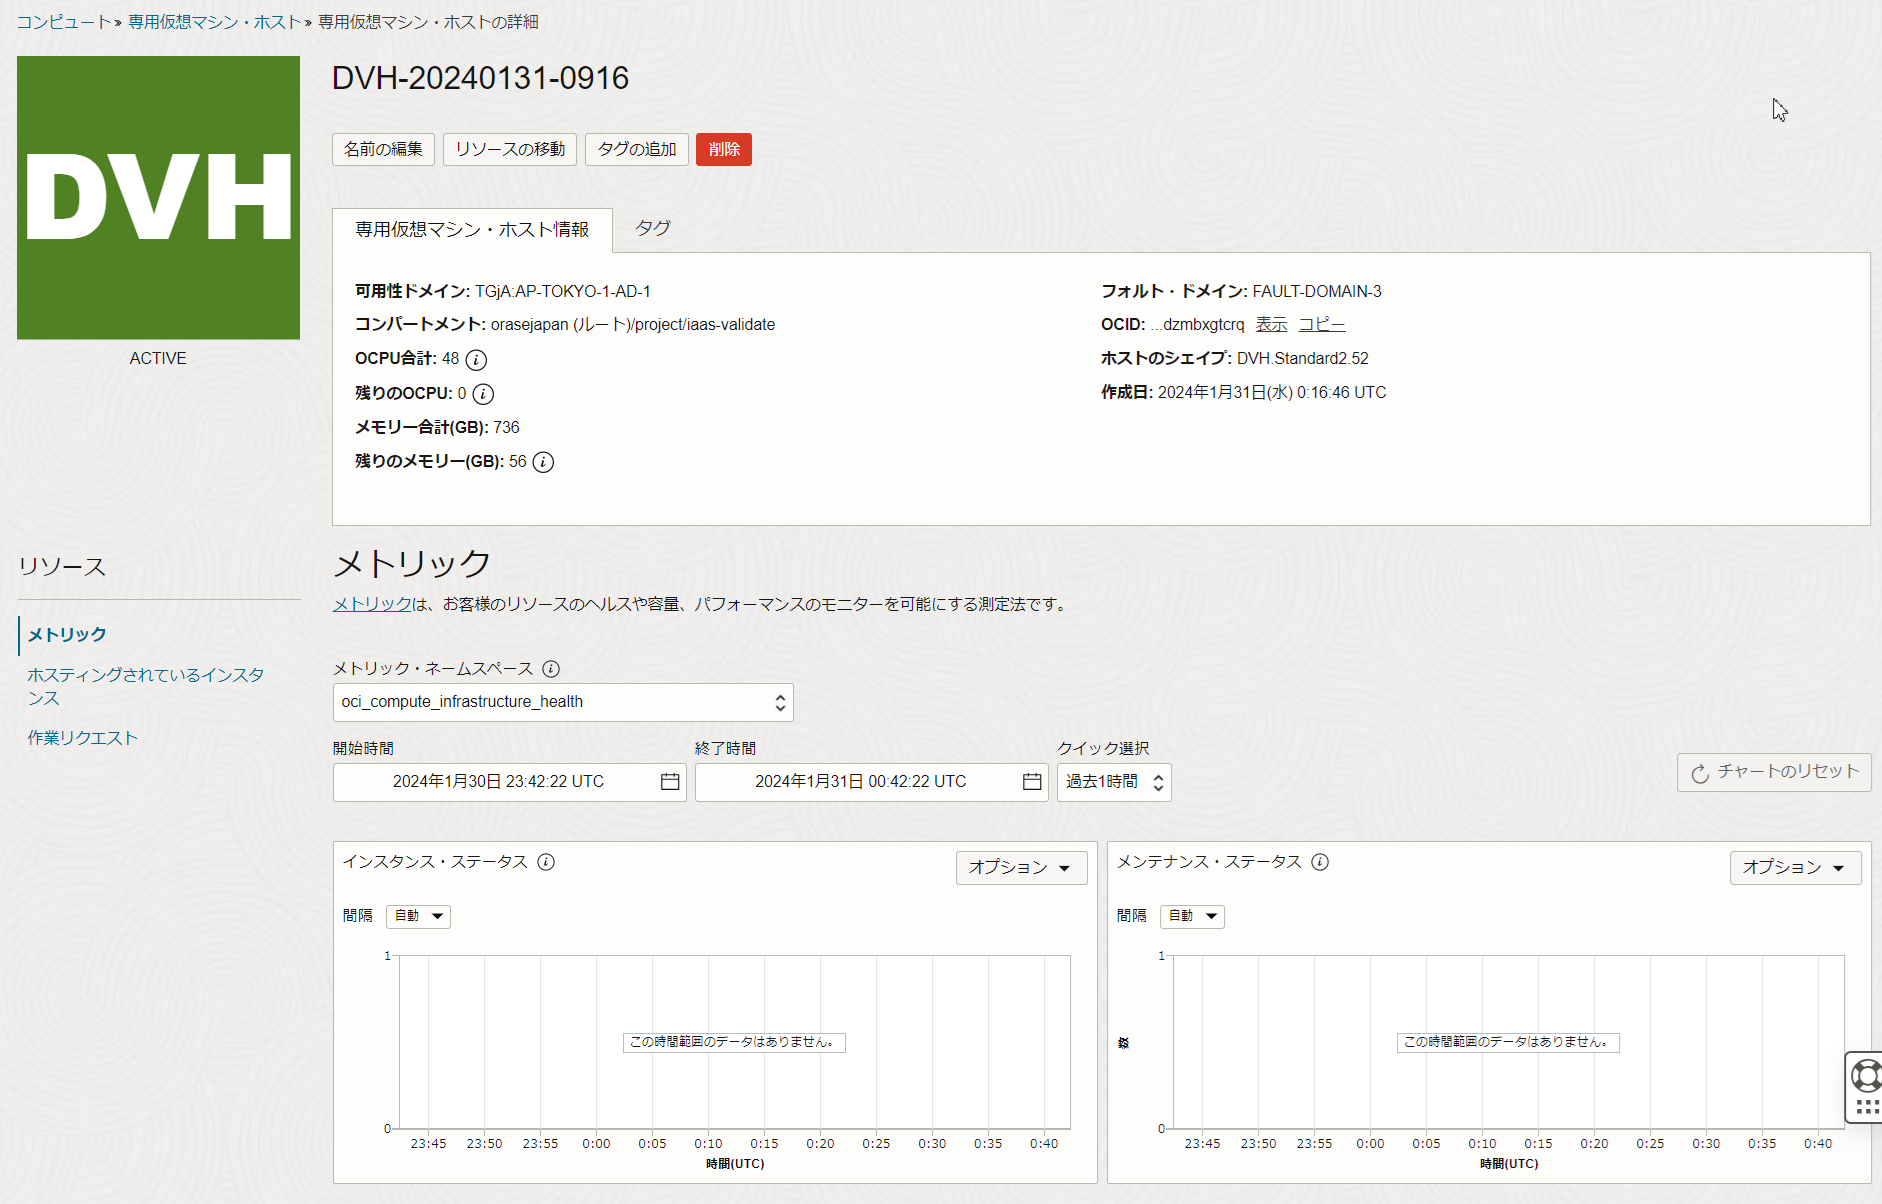Go to コンピュート breadcrumb link

pos(64,22)
